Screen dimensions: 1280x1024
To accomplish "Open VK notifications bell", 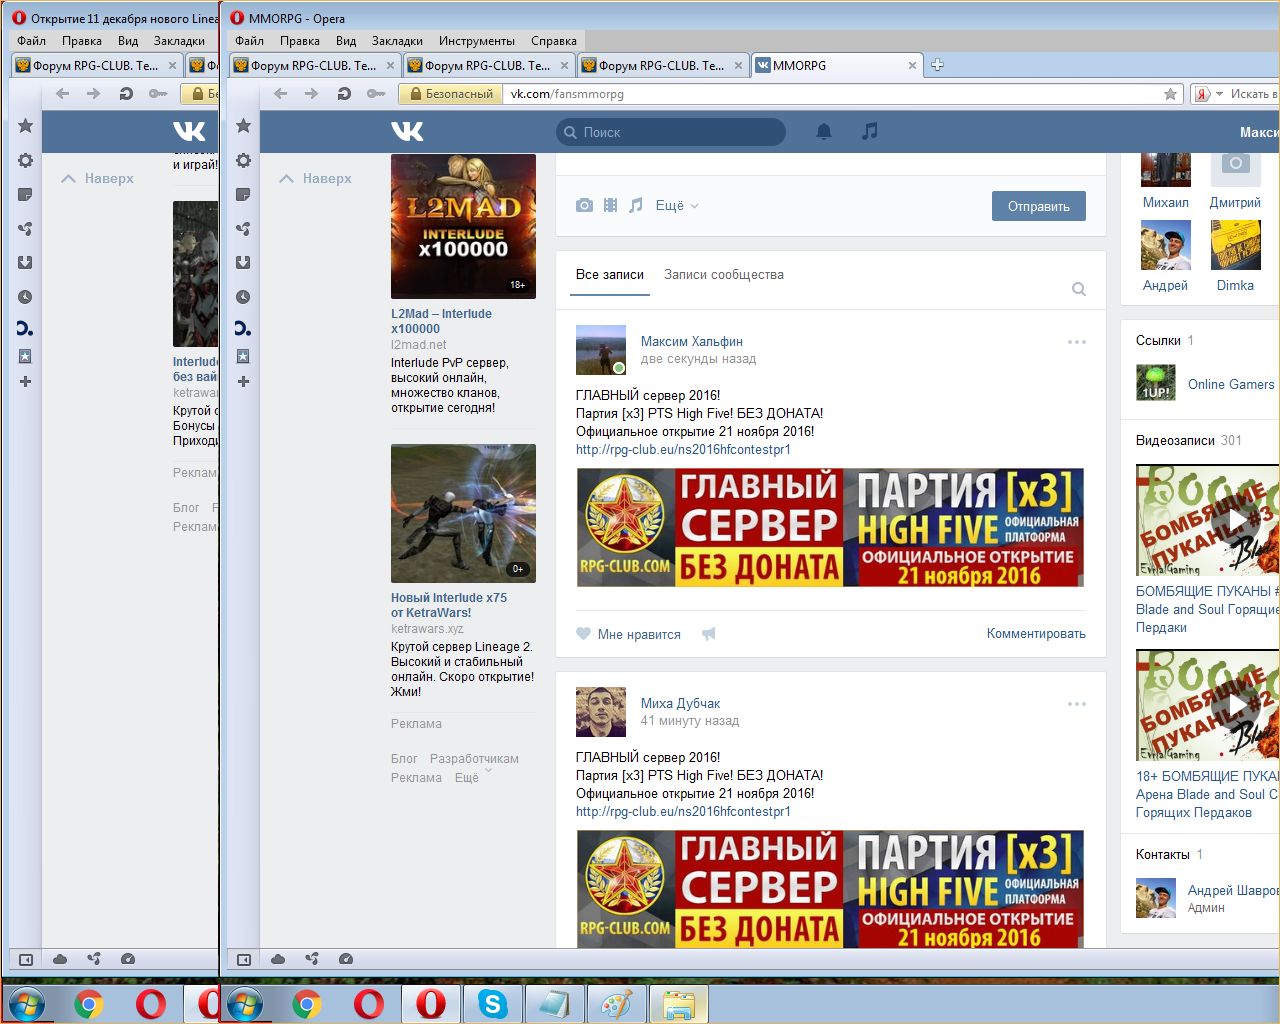I will click(824, 132).
